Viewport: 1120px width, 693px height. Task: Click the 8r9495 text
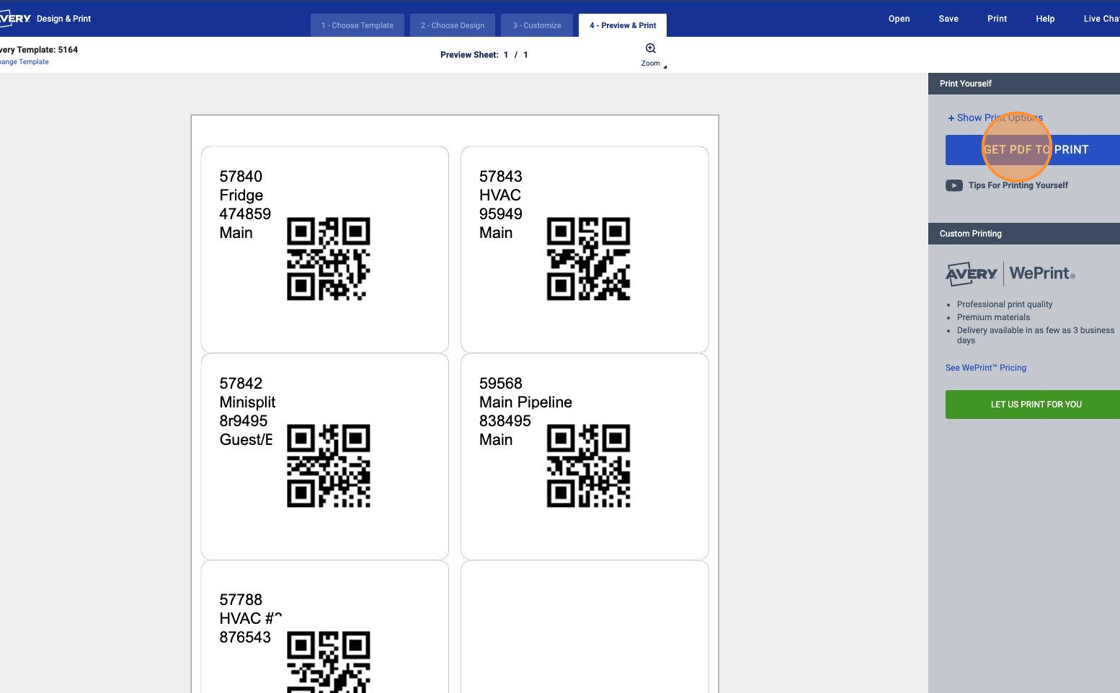tap(244, 422)
